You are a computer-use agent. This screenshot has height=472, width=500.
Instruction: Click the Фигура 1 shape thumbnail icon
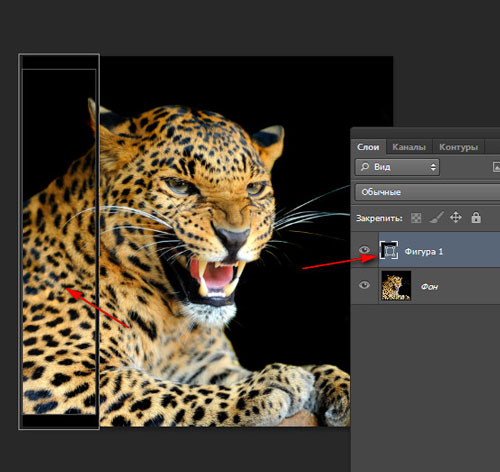(x=389, y=250)
